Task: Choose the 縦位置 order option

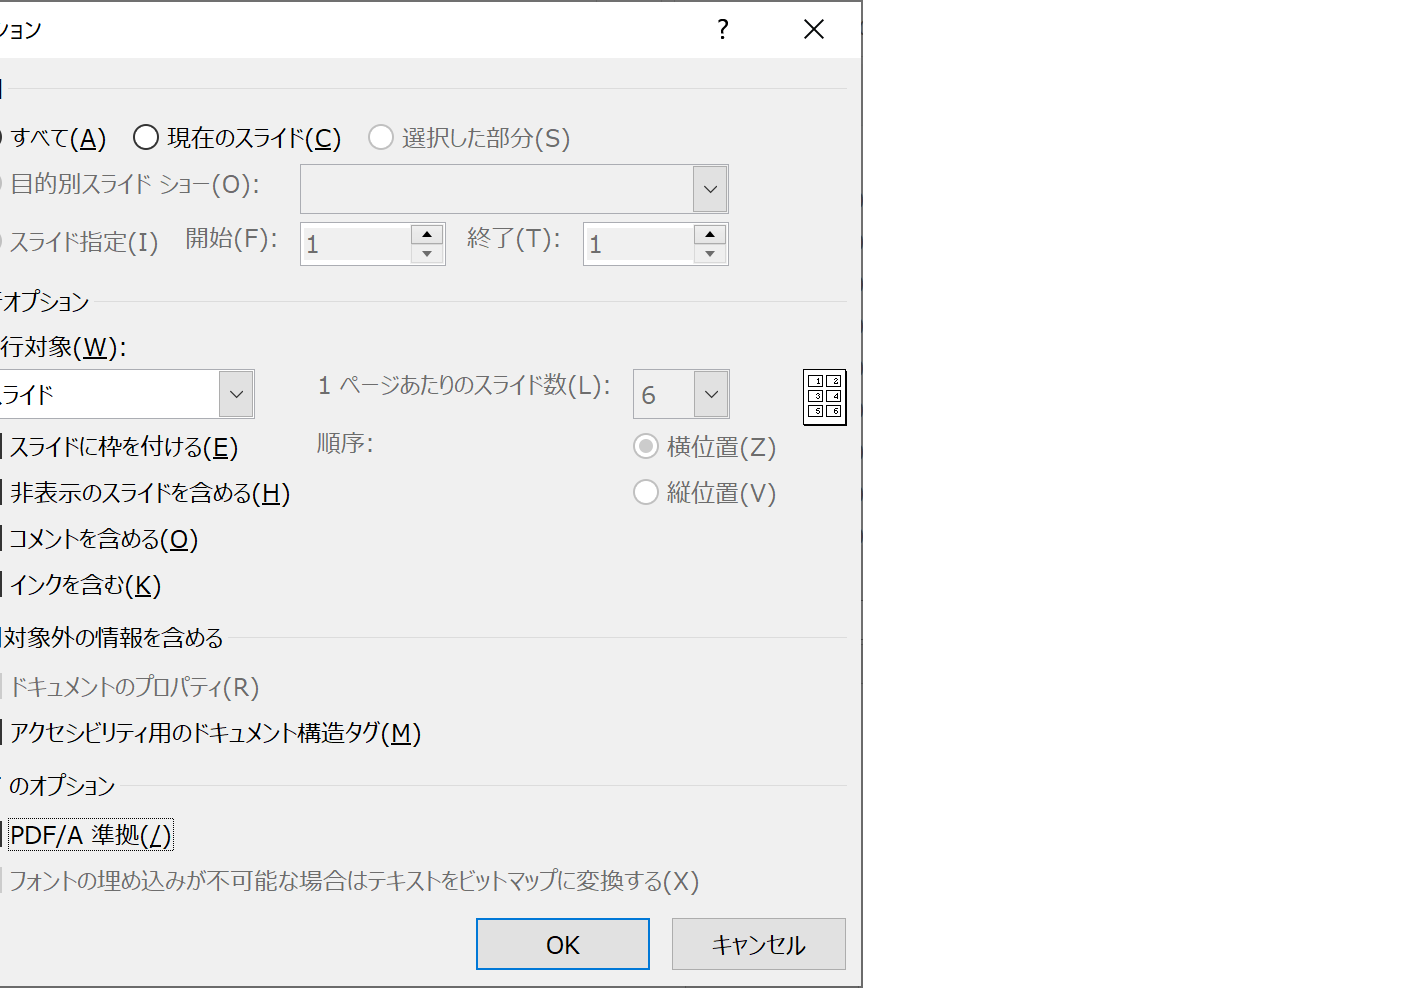Action: [x=646, y=493]
